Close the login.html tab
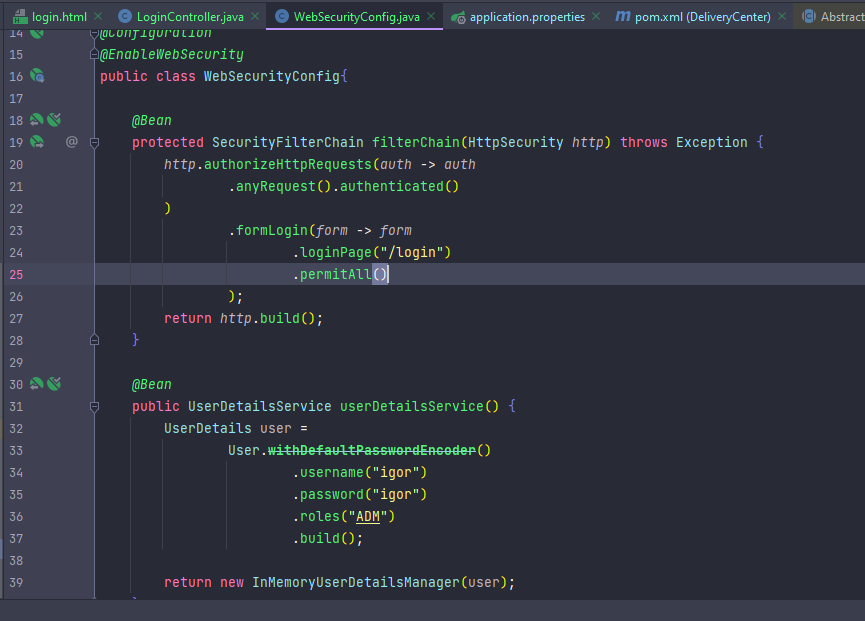The width and height of the screenshot is (865, 621). 98,17
